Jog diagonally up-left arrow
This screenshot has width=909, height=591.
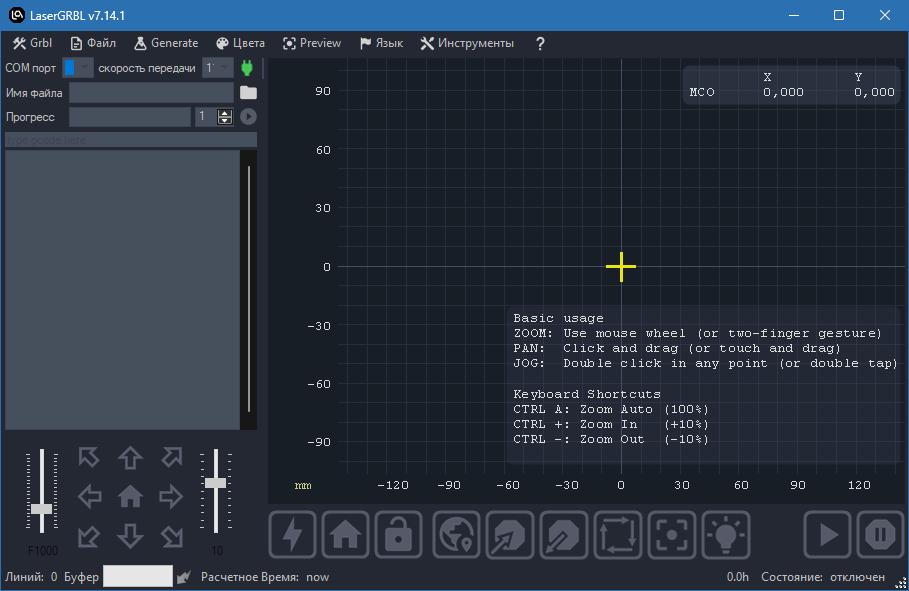(x=89, y=457)
